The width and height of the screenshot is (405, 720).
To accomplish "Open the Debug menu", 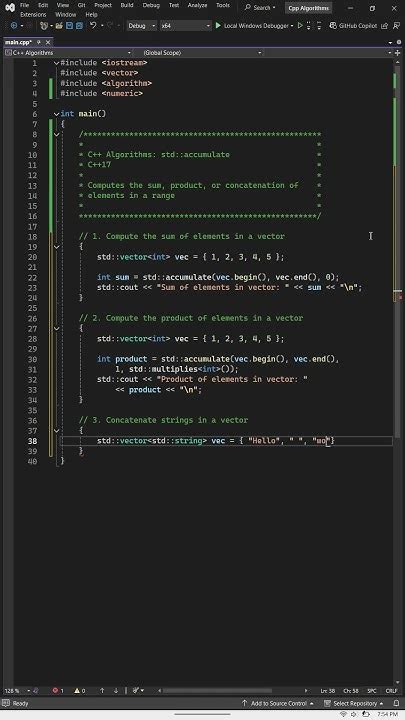I will (151, 5).
